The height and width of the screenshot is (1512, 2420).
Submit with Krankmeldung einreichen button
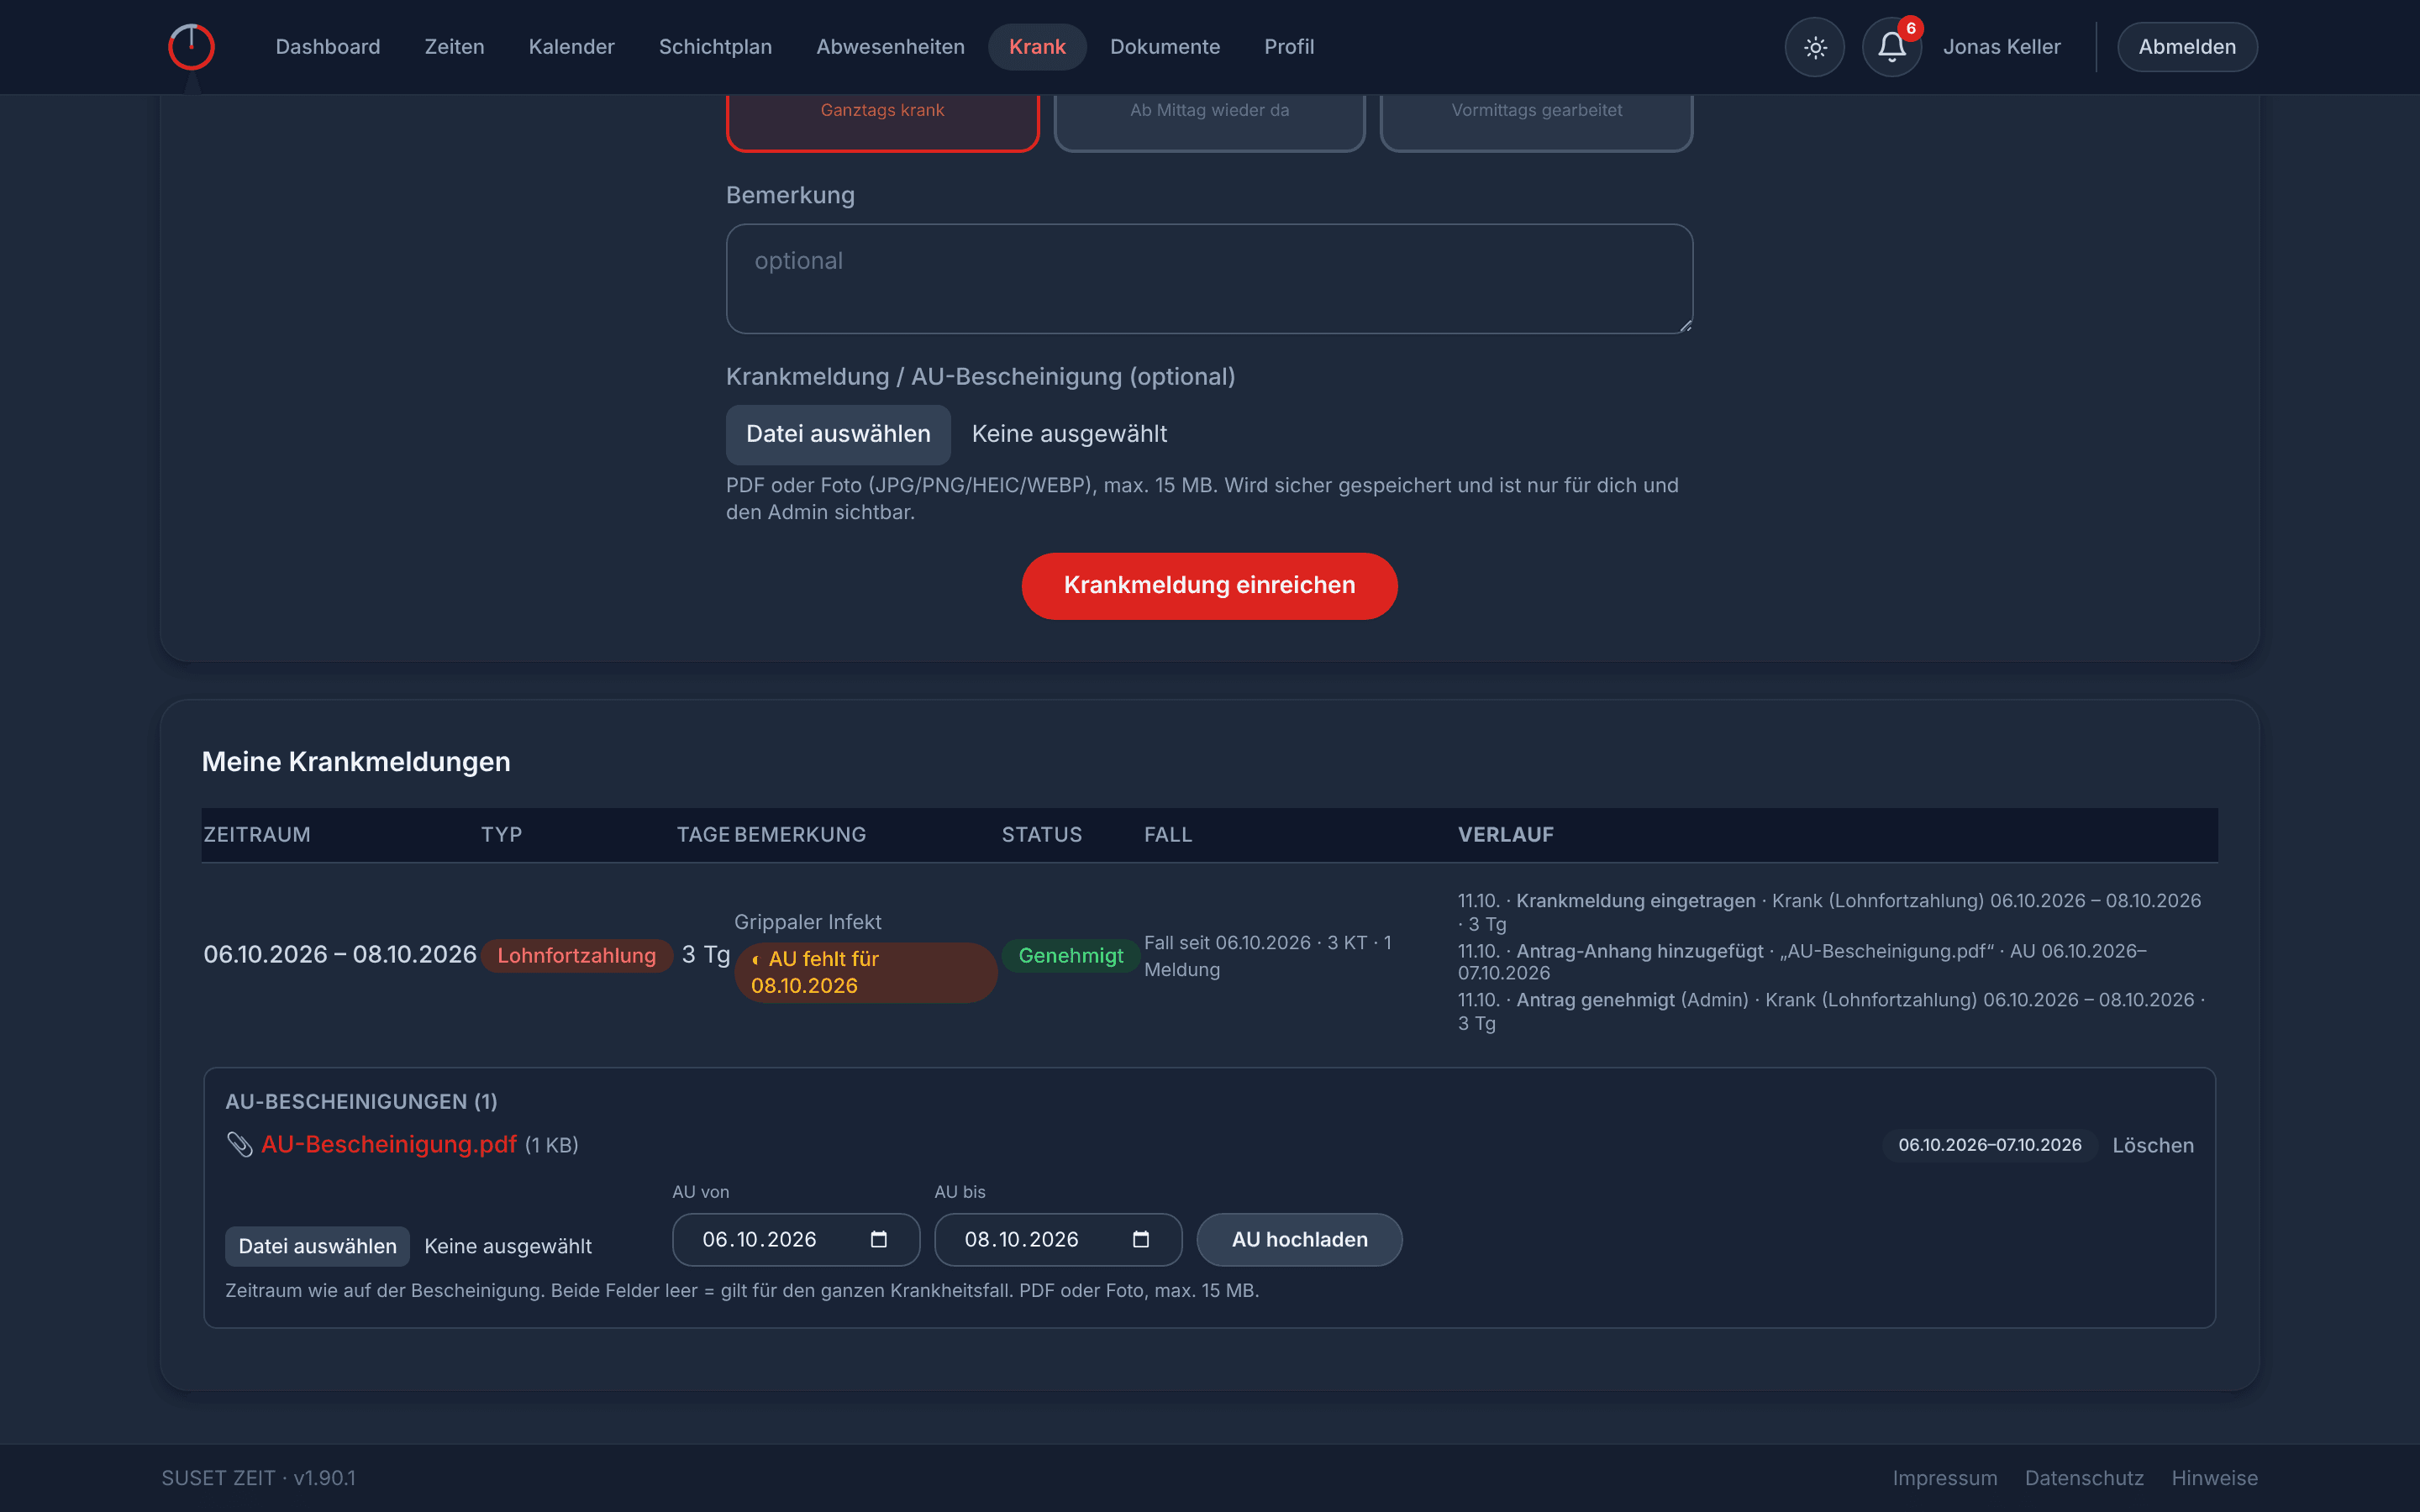(x=1209, y=586)
